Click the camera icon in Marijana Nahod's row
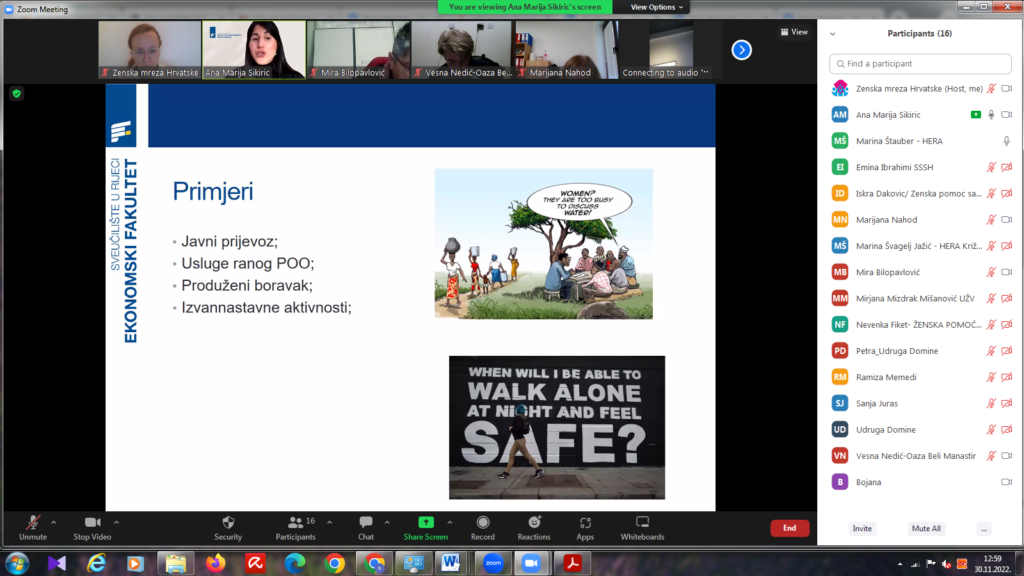Image resolution: width=1024 pixels, height=576 pixels. [x=1006, y=219]
